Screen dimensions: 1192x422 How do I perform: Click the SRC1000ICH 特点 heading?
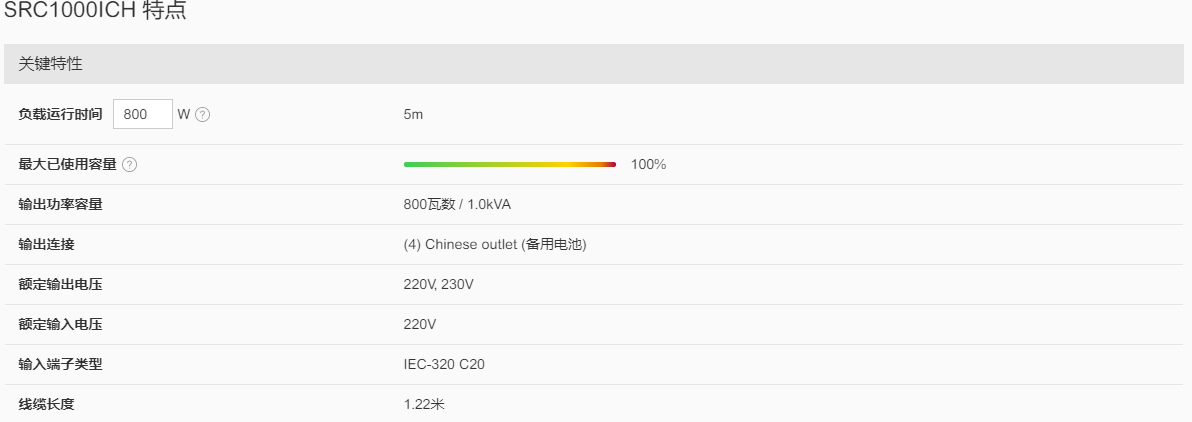coord(95,11)
